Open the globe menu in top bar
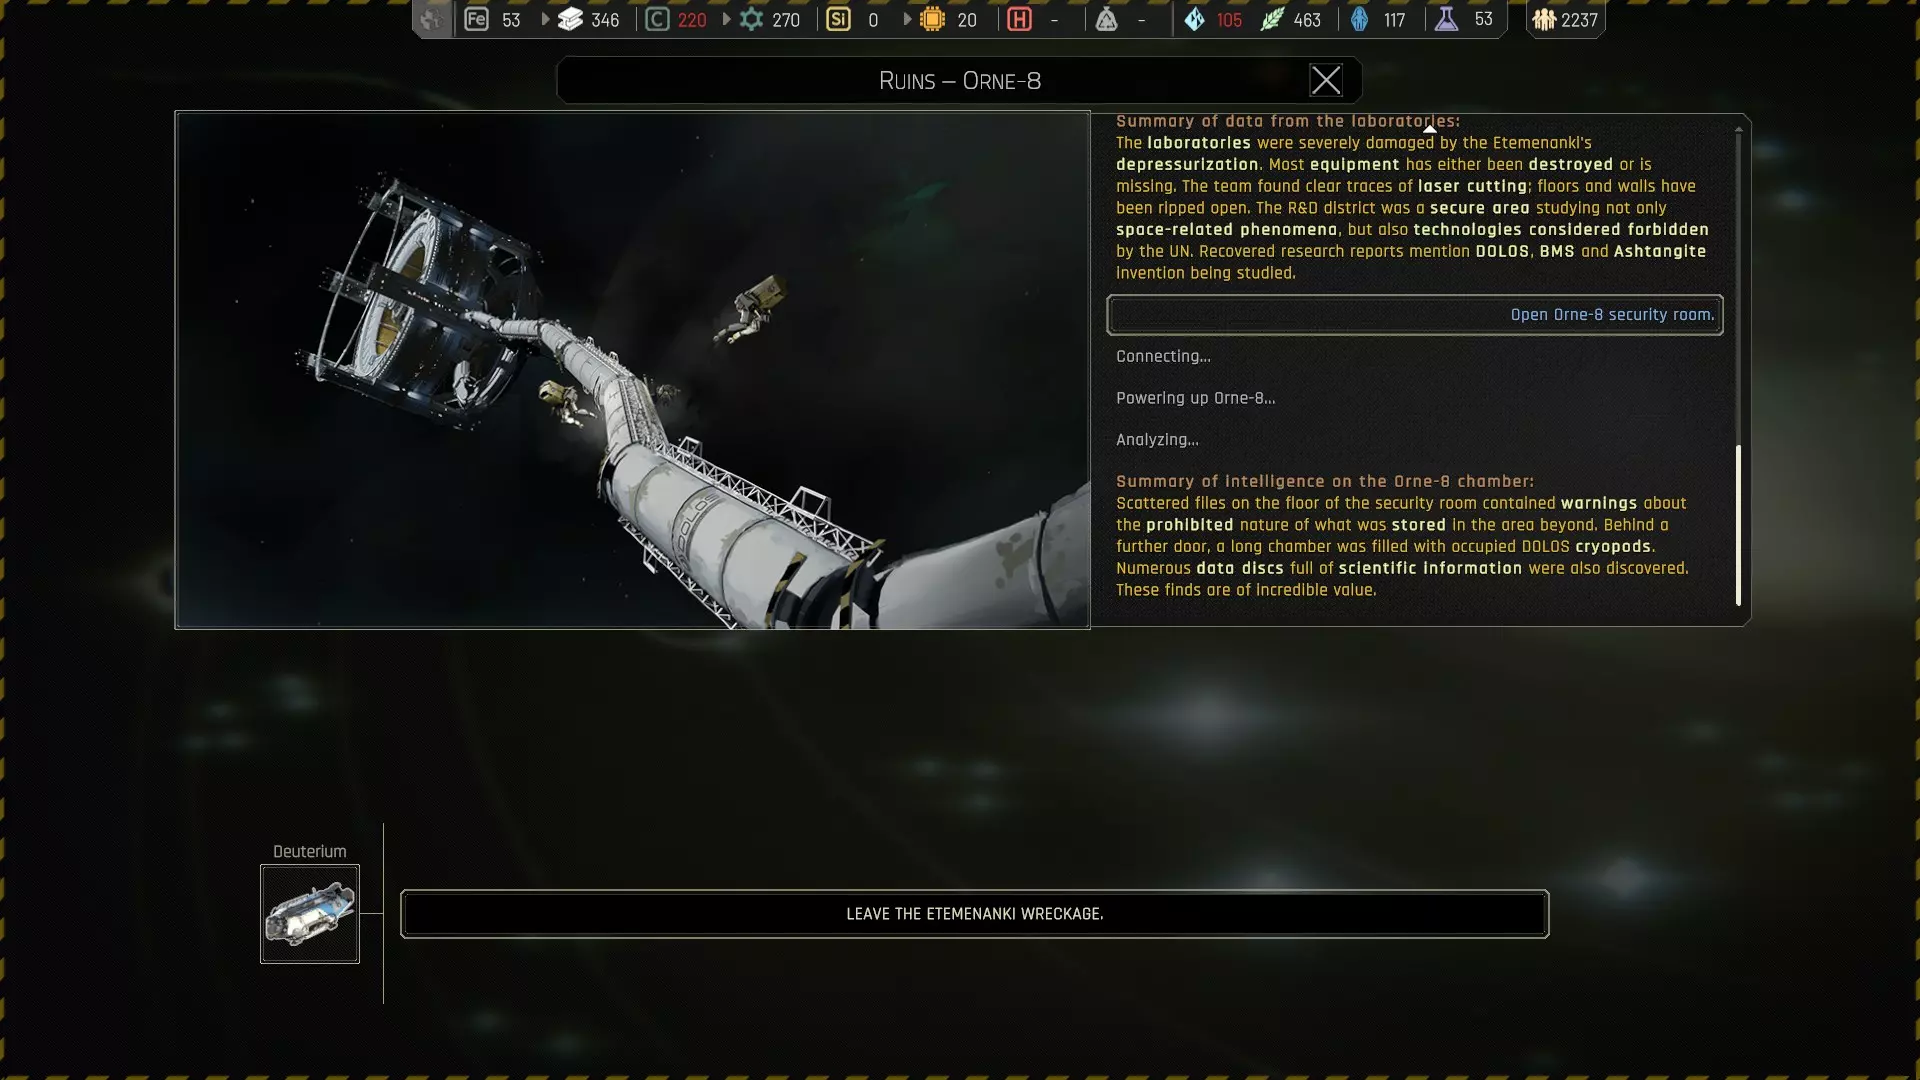 pyautogui.click(x=432, y=19)
